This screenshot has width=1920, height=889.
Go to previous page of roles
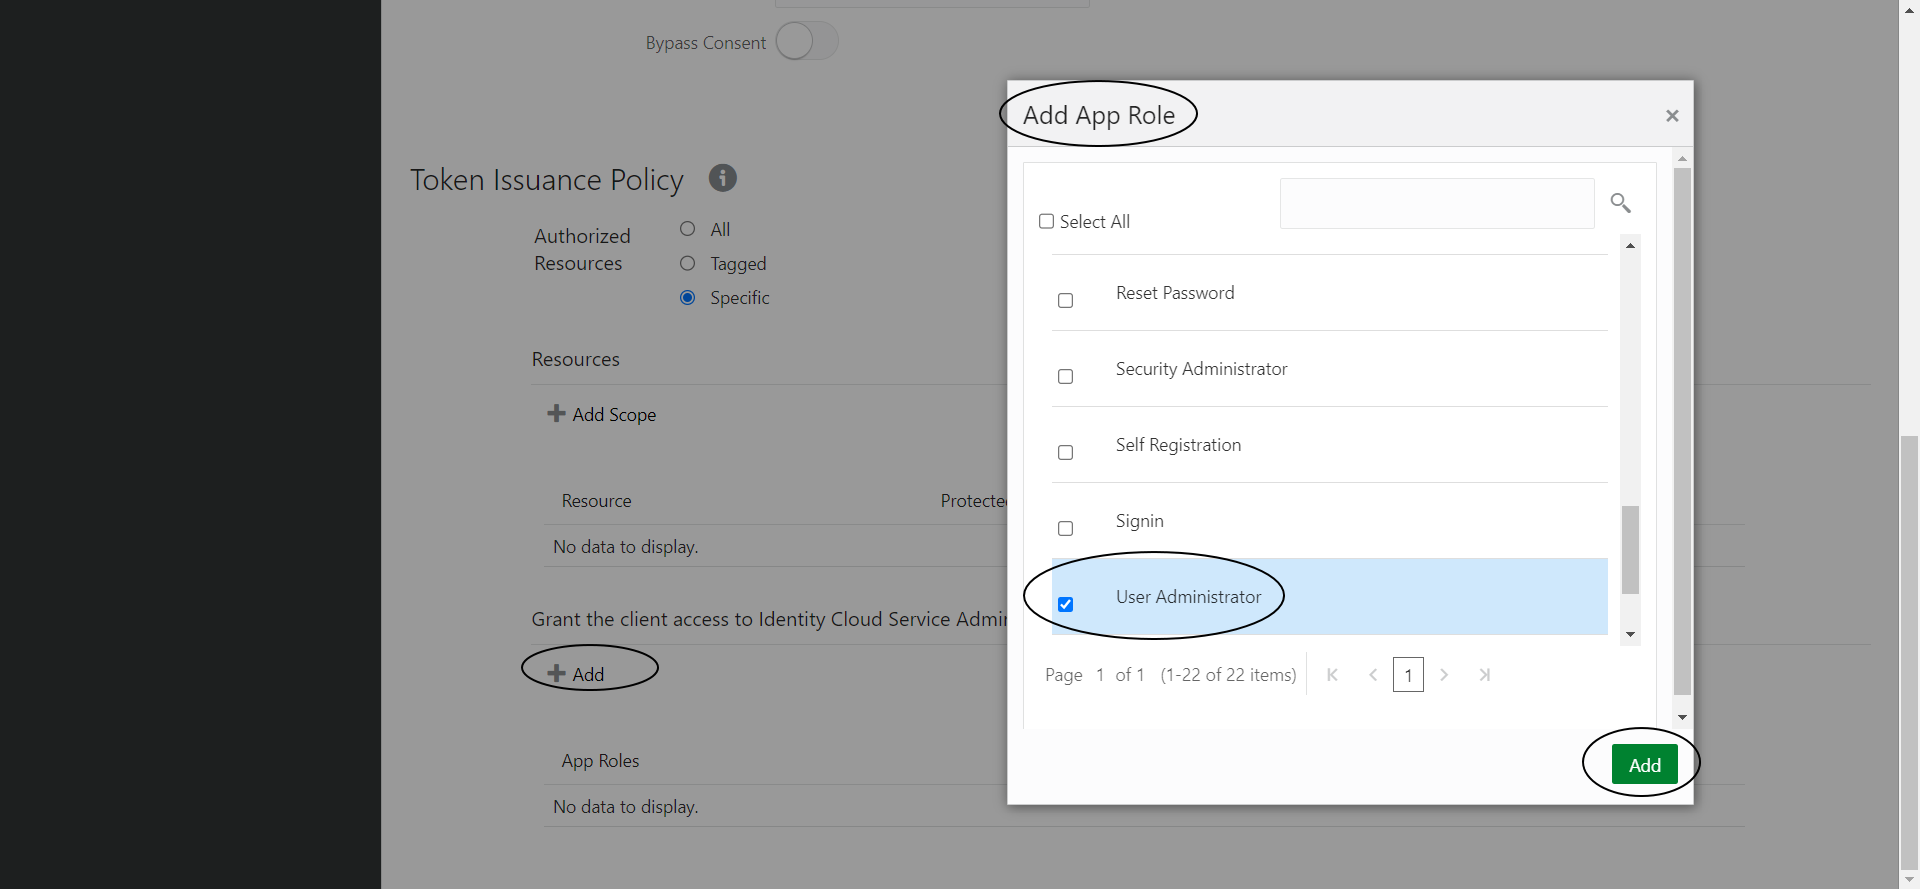coord(1373,675)
